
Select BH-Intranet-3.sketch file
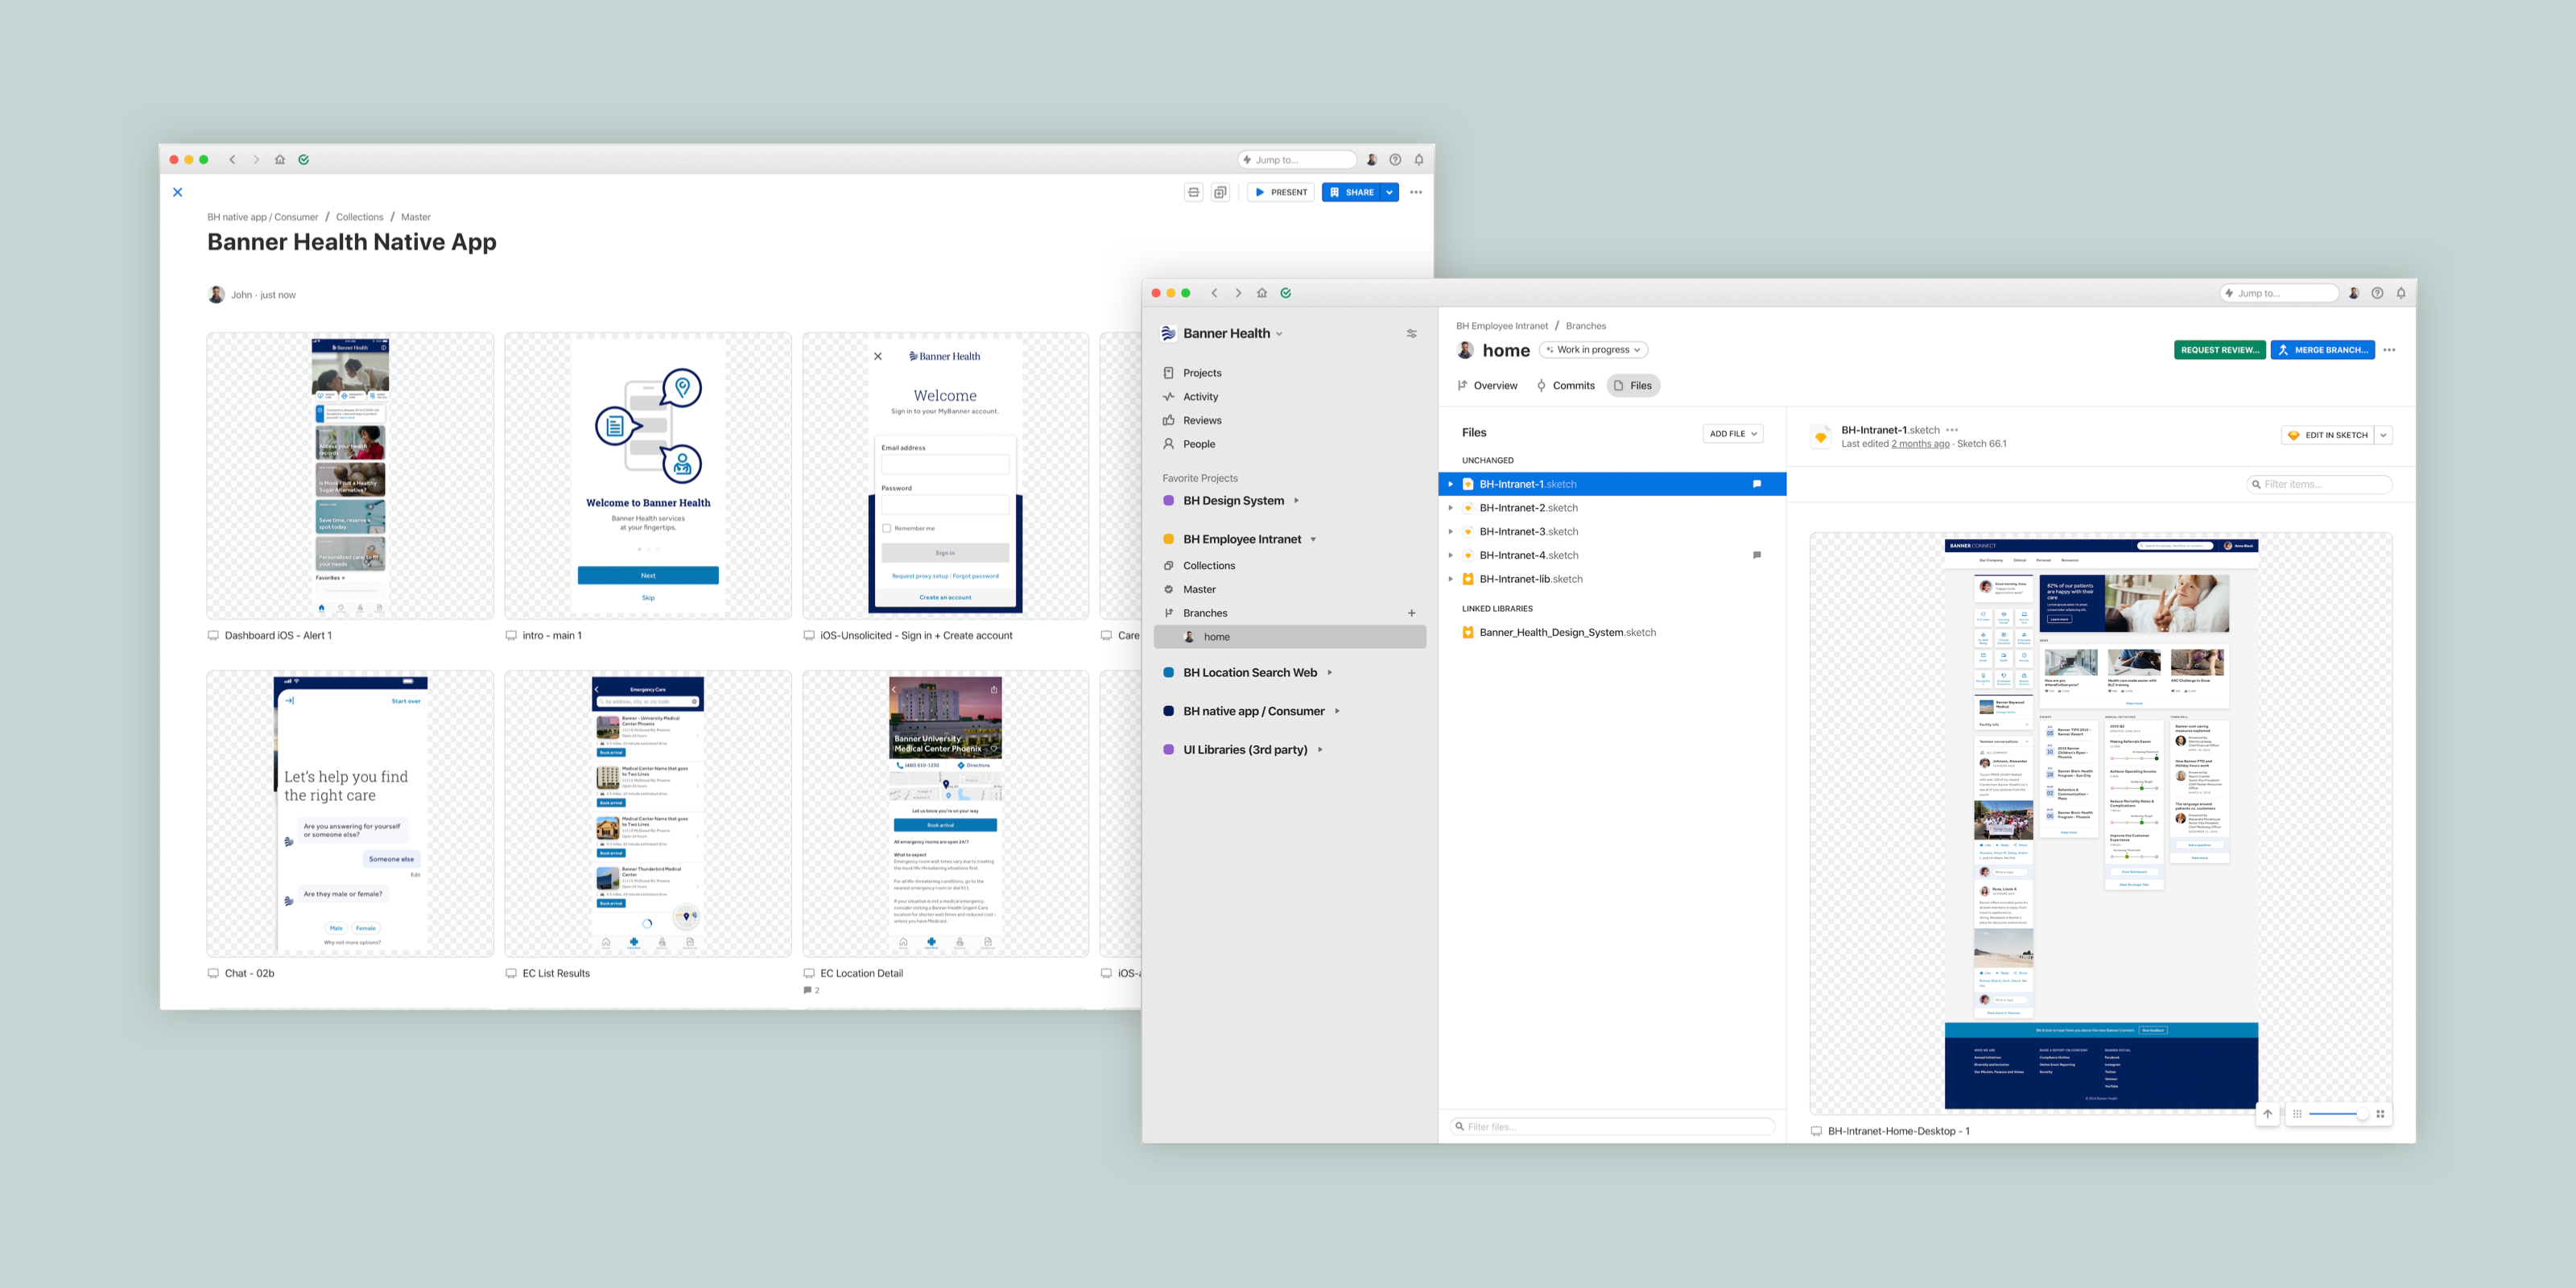[x=1612, y=532]
